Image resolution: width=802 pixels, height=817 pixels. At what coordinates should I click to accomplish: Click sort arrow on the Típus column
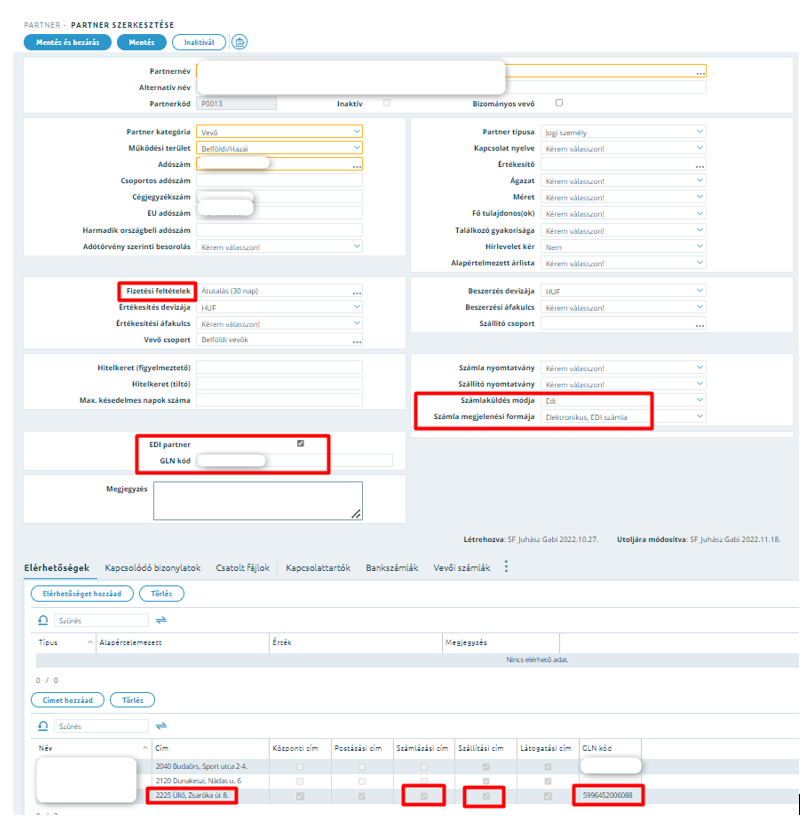pos(90,642)
